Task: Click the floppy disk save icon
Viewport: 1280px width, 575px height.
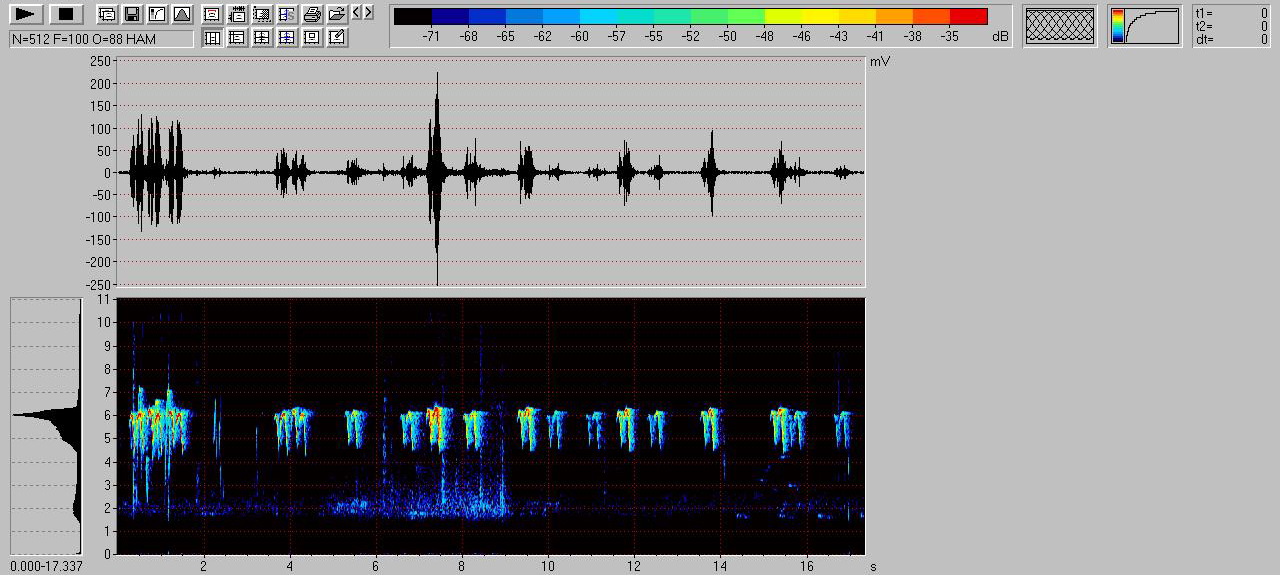Action: pos(131,14)
